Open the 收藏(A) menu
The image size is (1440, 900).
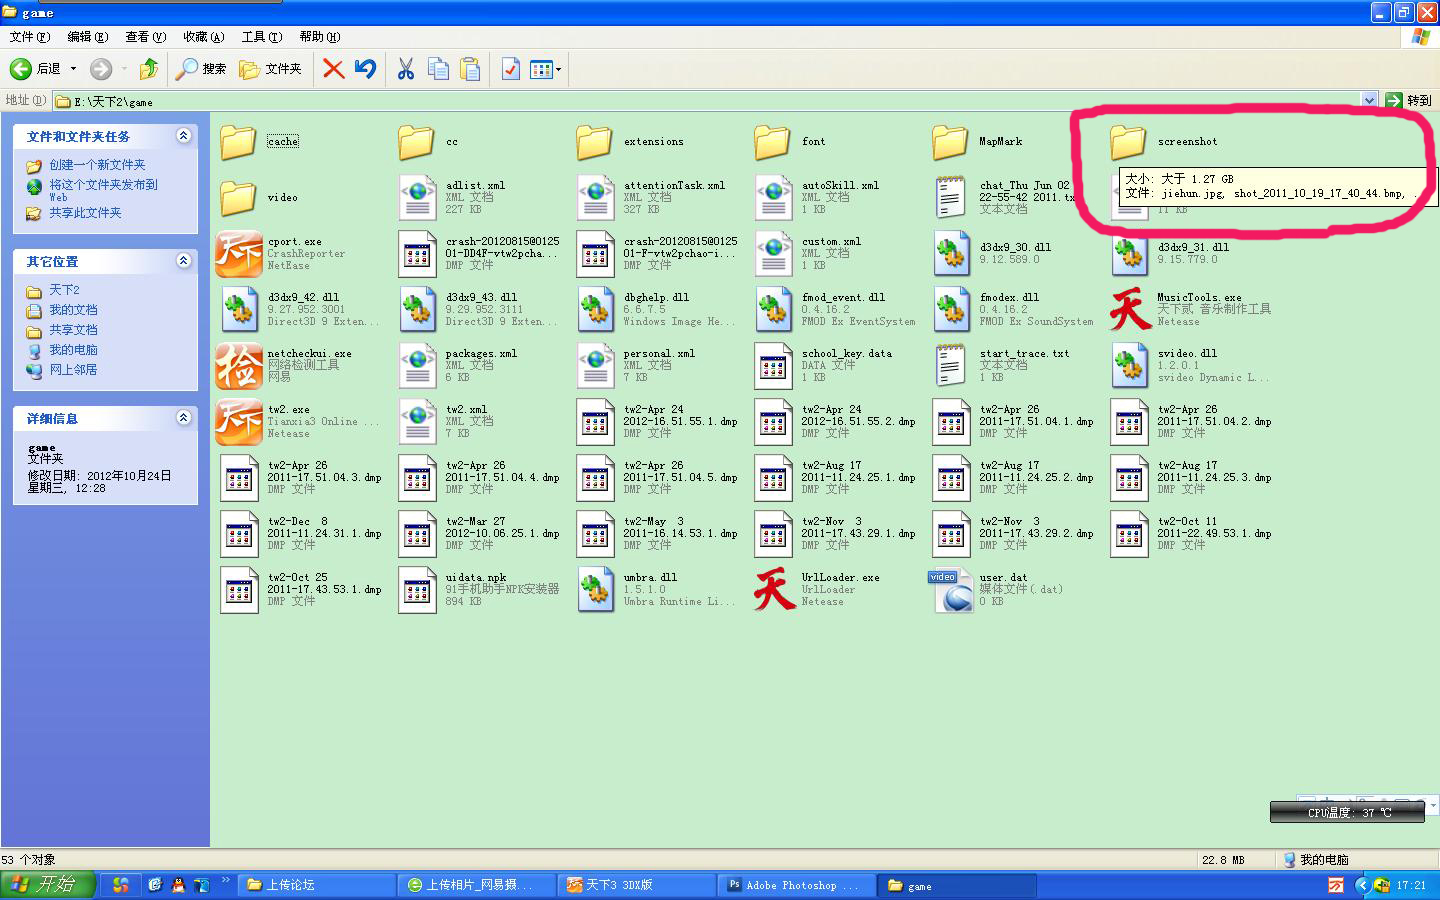point(203,37)
